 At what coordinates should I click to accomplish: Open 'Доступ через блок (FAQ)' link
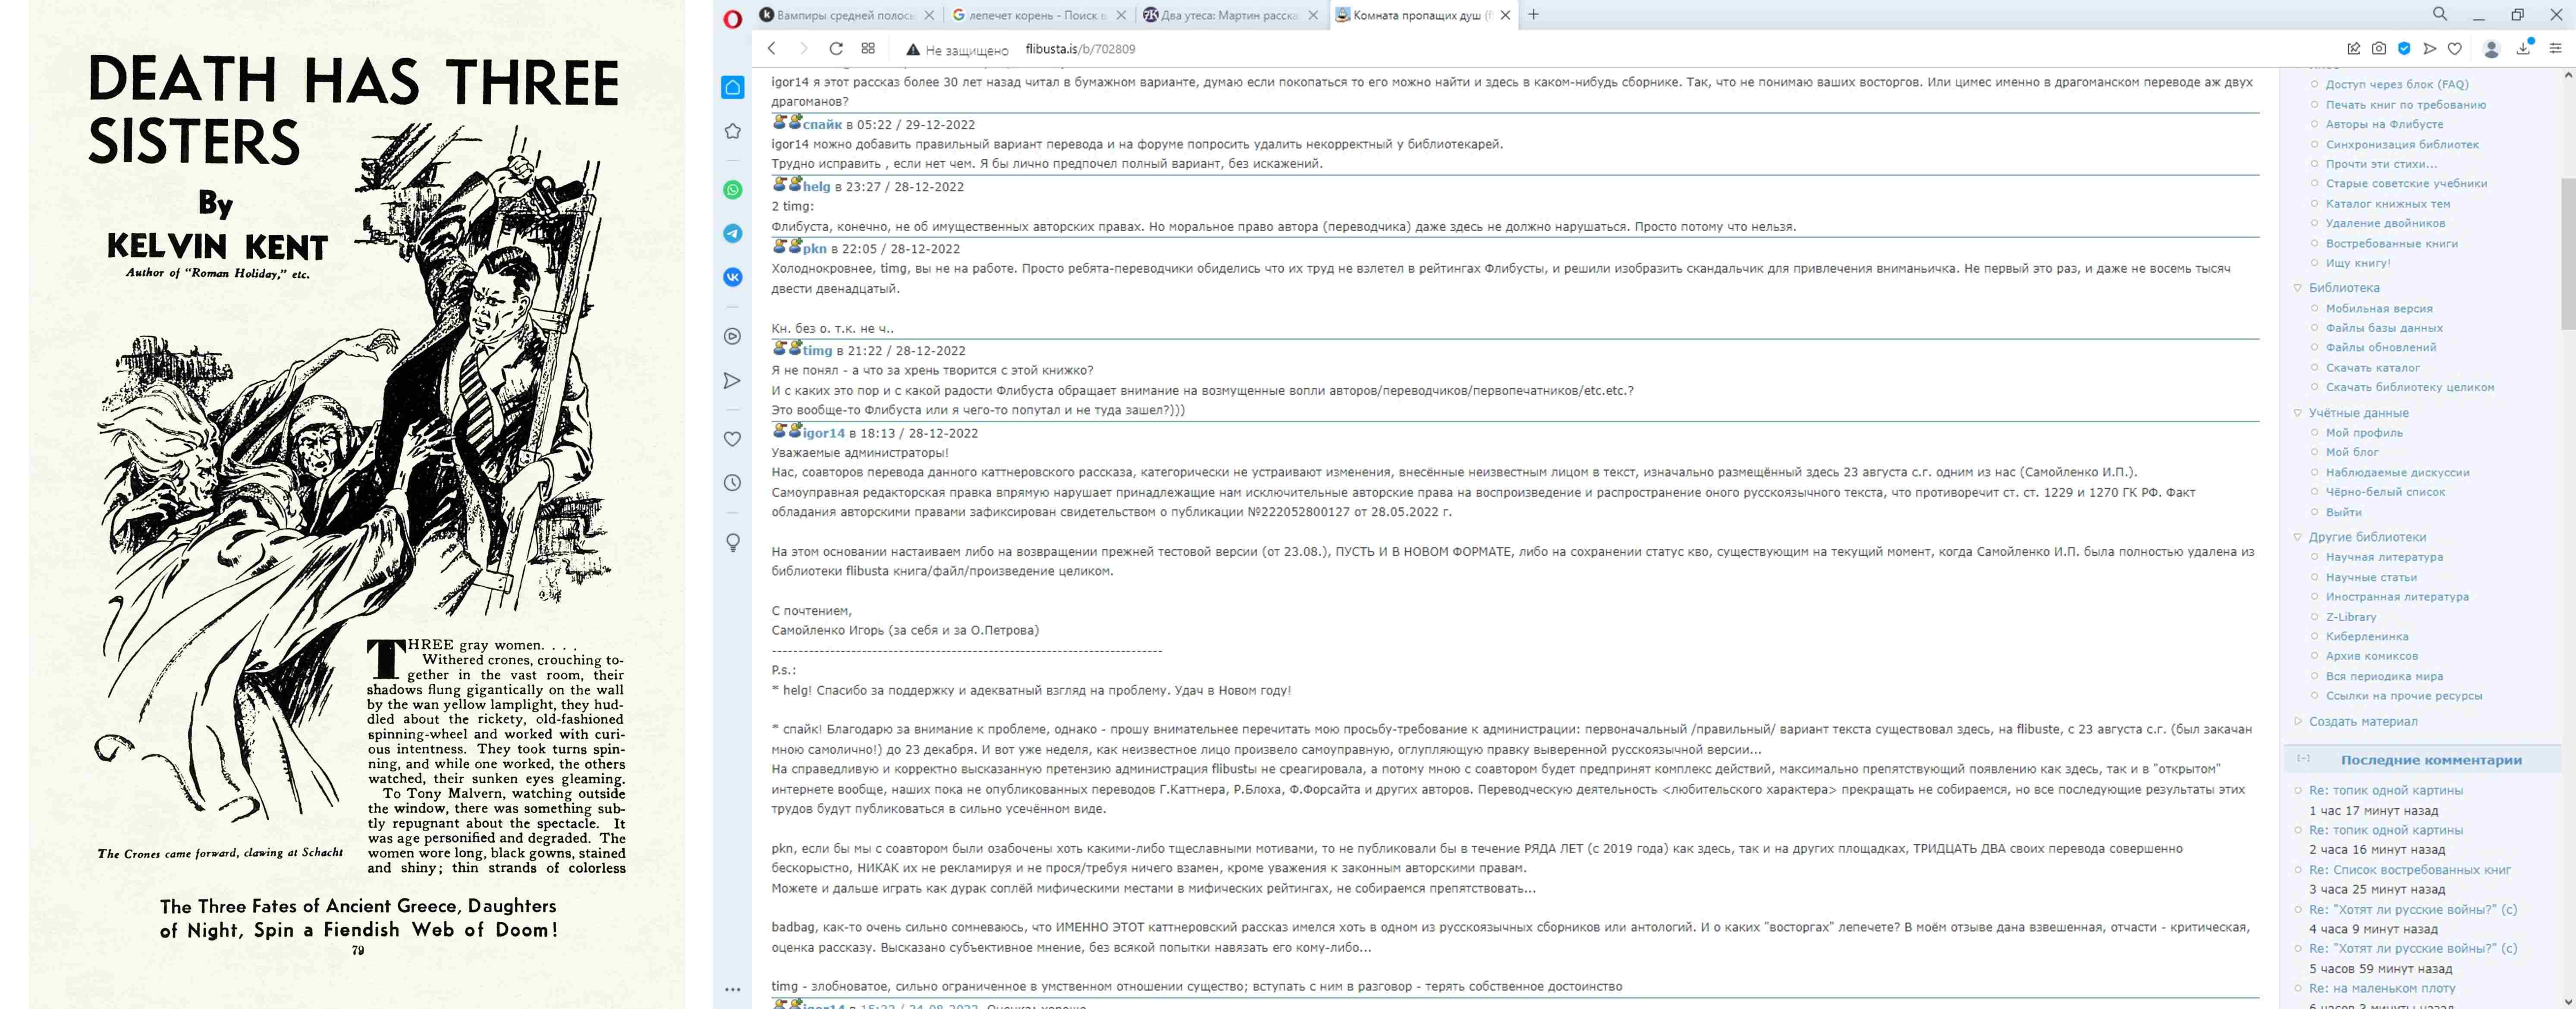(2396, 85)
